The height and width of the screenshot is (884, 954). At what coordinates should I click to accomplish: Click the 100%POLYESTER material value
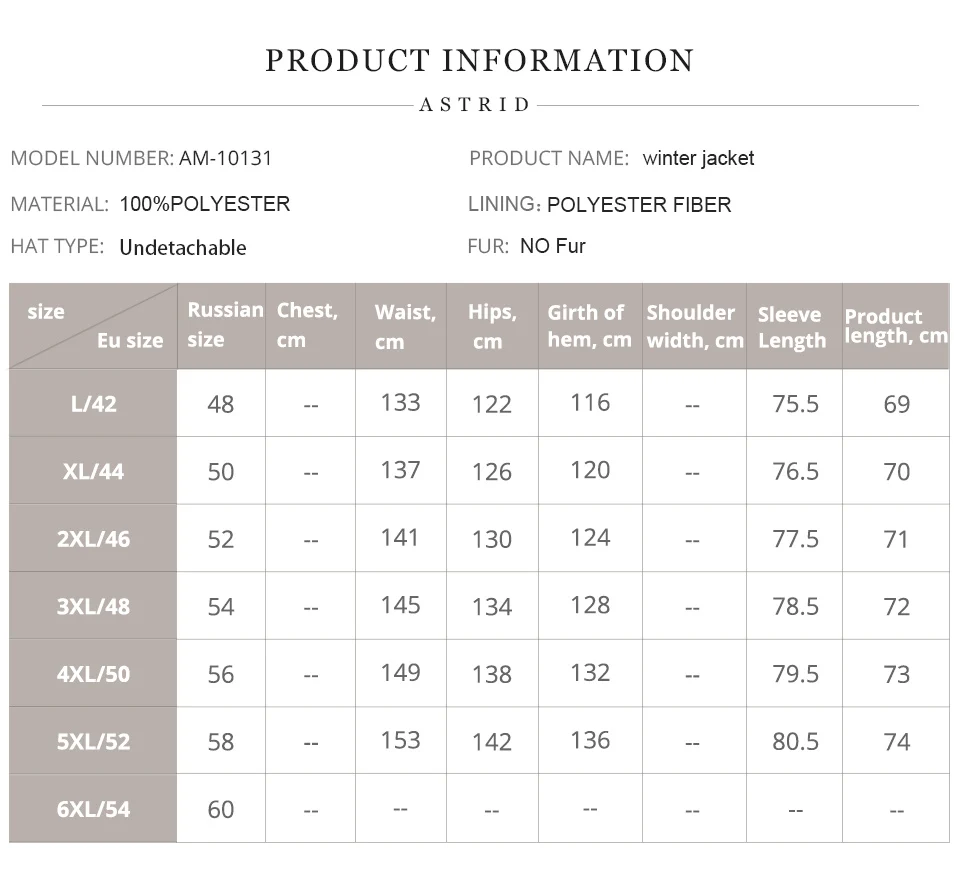[x=204, y=204]
